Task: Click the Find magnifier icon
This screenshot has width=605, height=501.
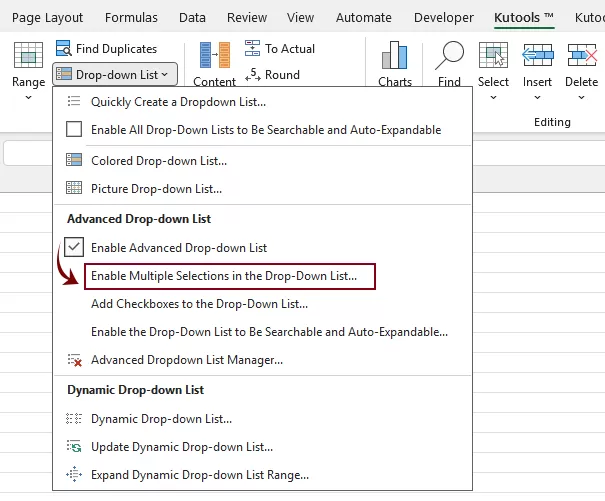Action: coord(450,55)
